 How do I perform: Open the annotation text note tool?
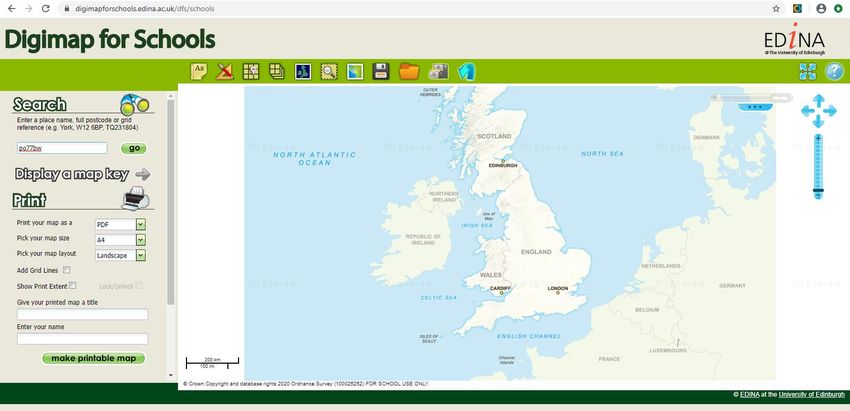tap(198, 71)
